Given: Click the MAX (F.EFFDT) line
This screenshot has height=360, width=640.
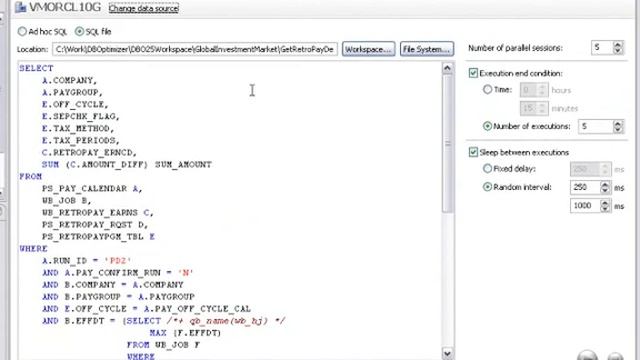Looking at the screenshot, I should pyautogui.click(x=185, y=333).
